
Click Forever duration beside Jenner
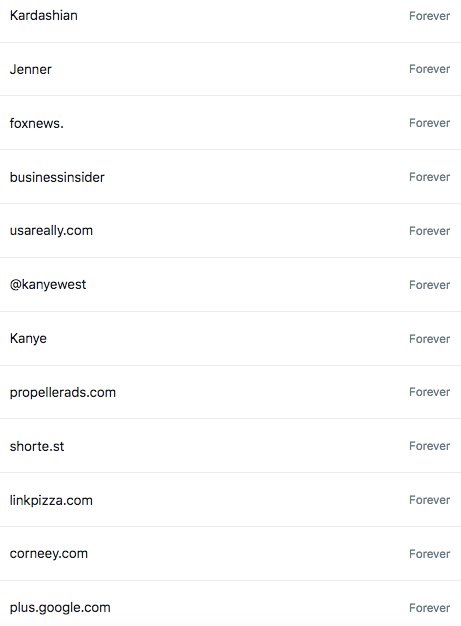(x=429, y=69)
